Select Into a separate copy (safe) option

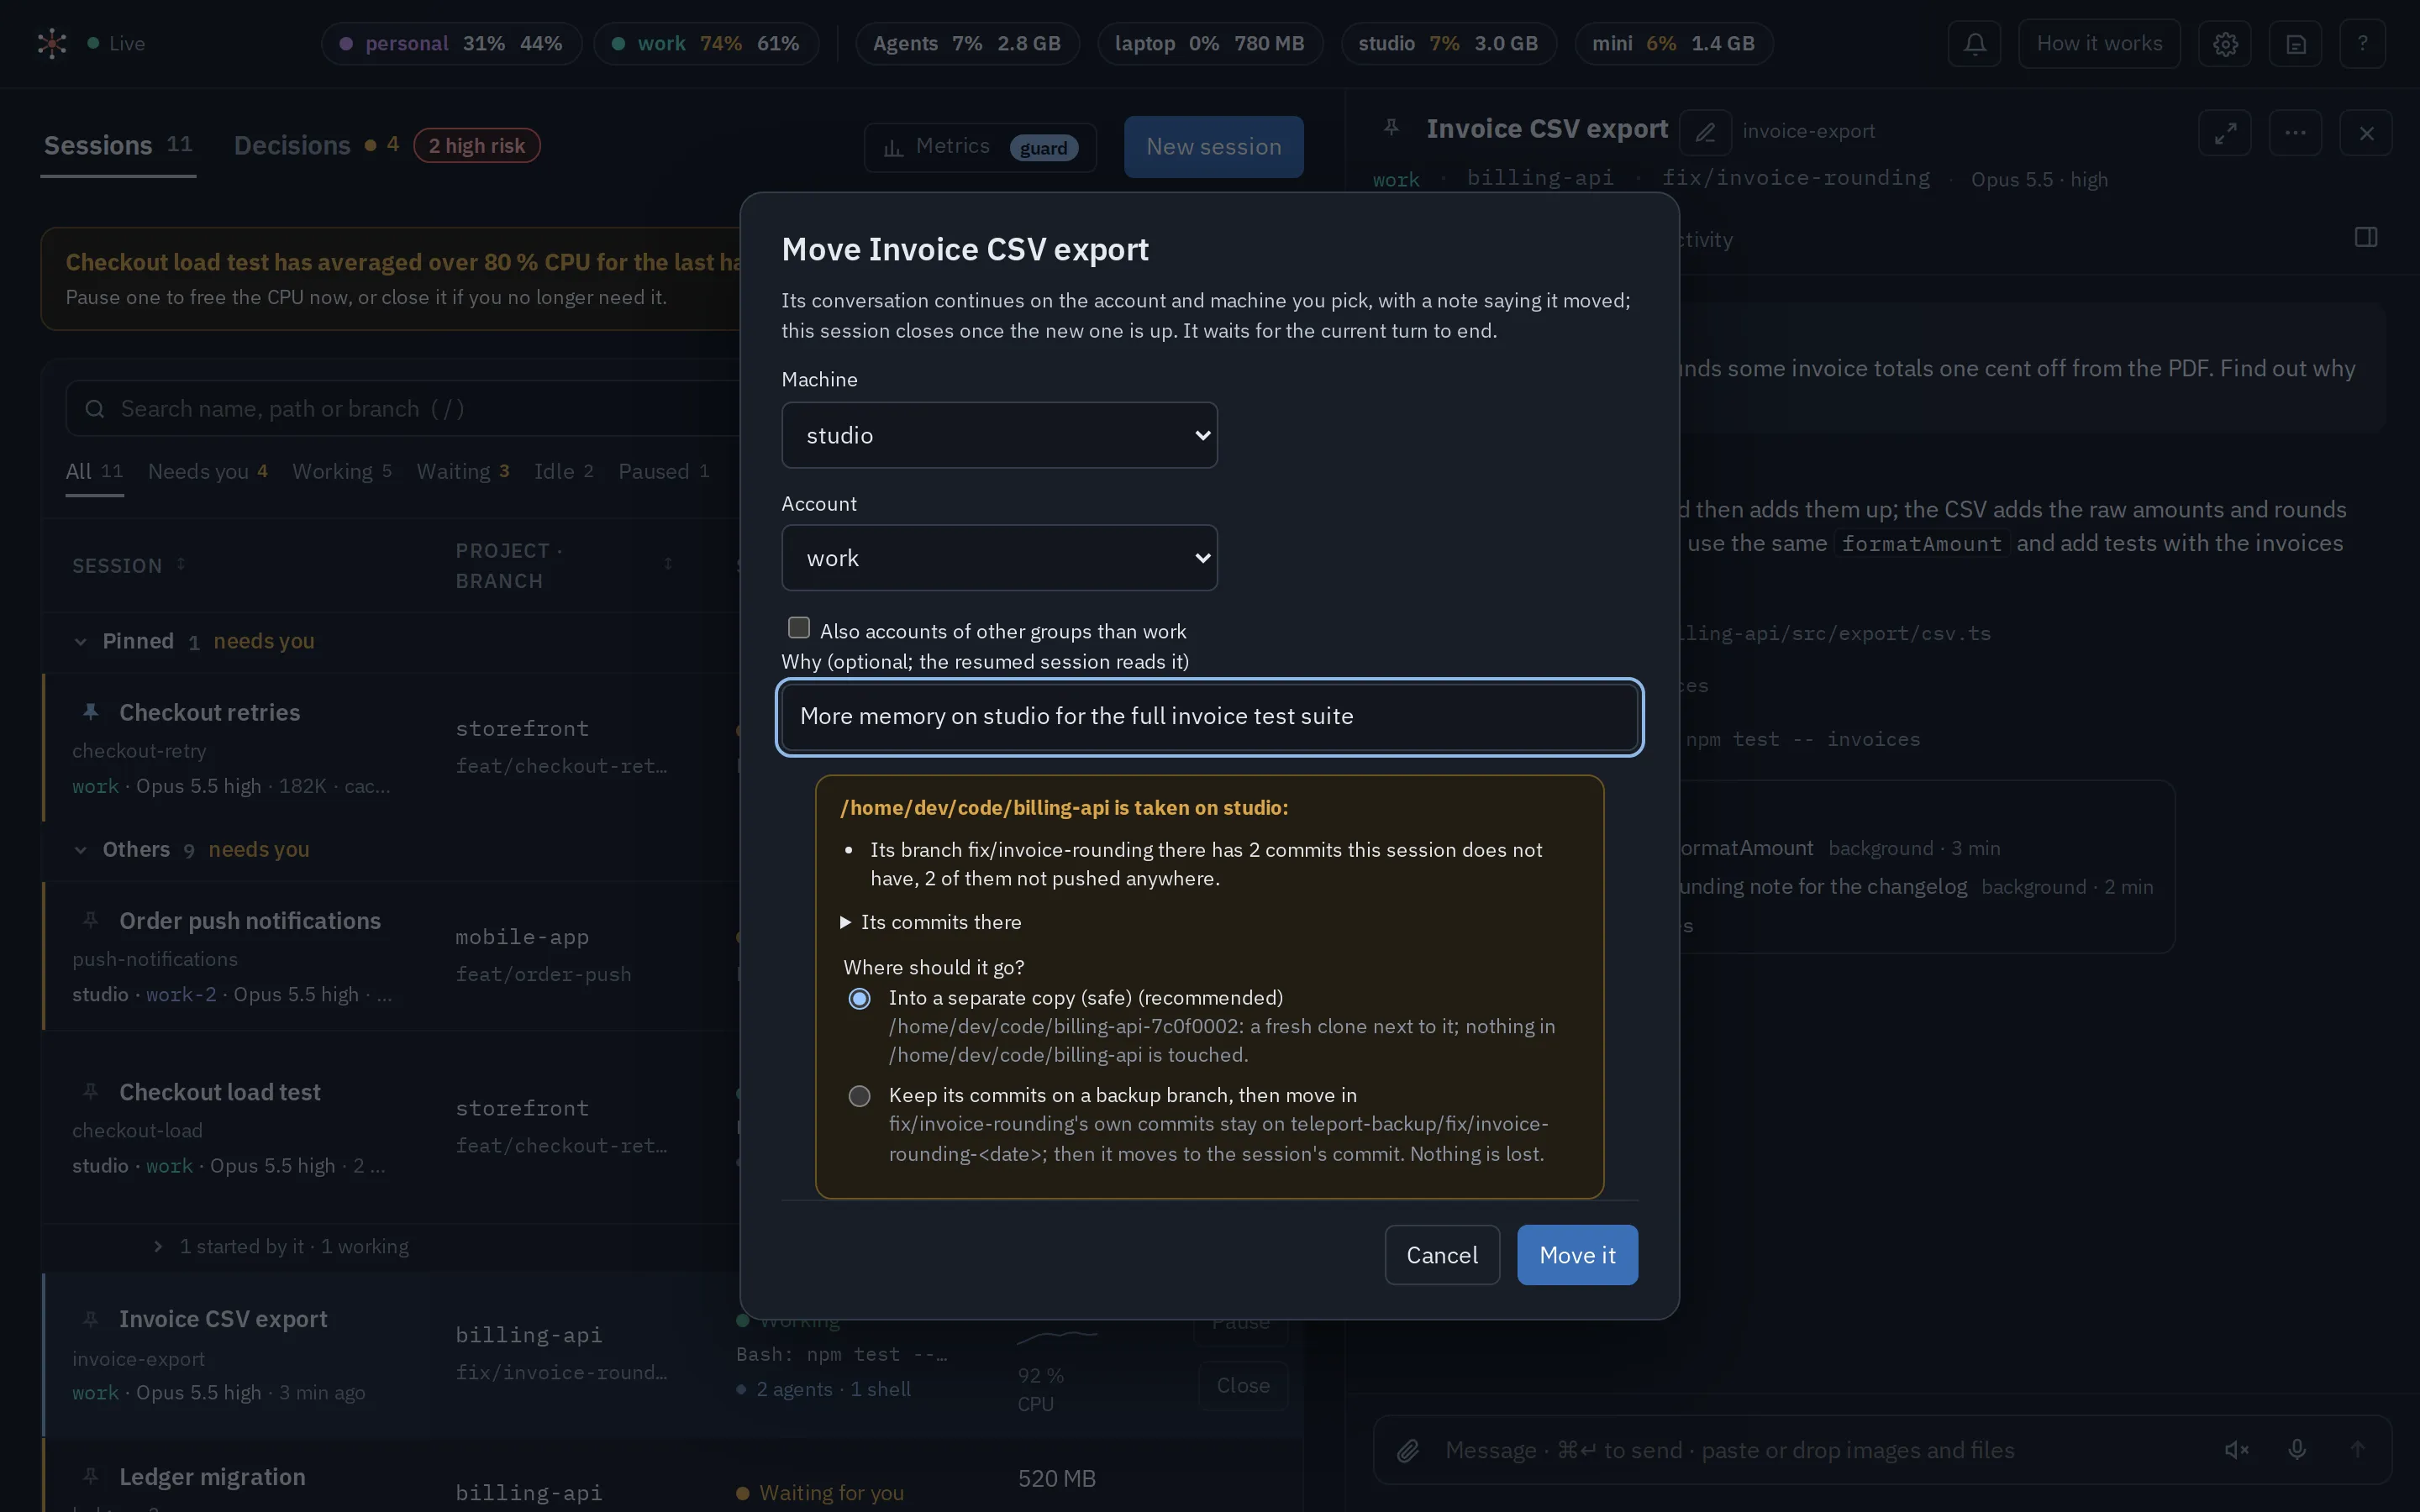tap(859, 998)
